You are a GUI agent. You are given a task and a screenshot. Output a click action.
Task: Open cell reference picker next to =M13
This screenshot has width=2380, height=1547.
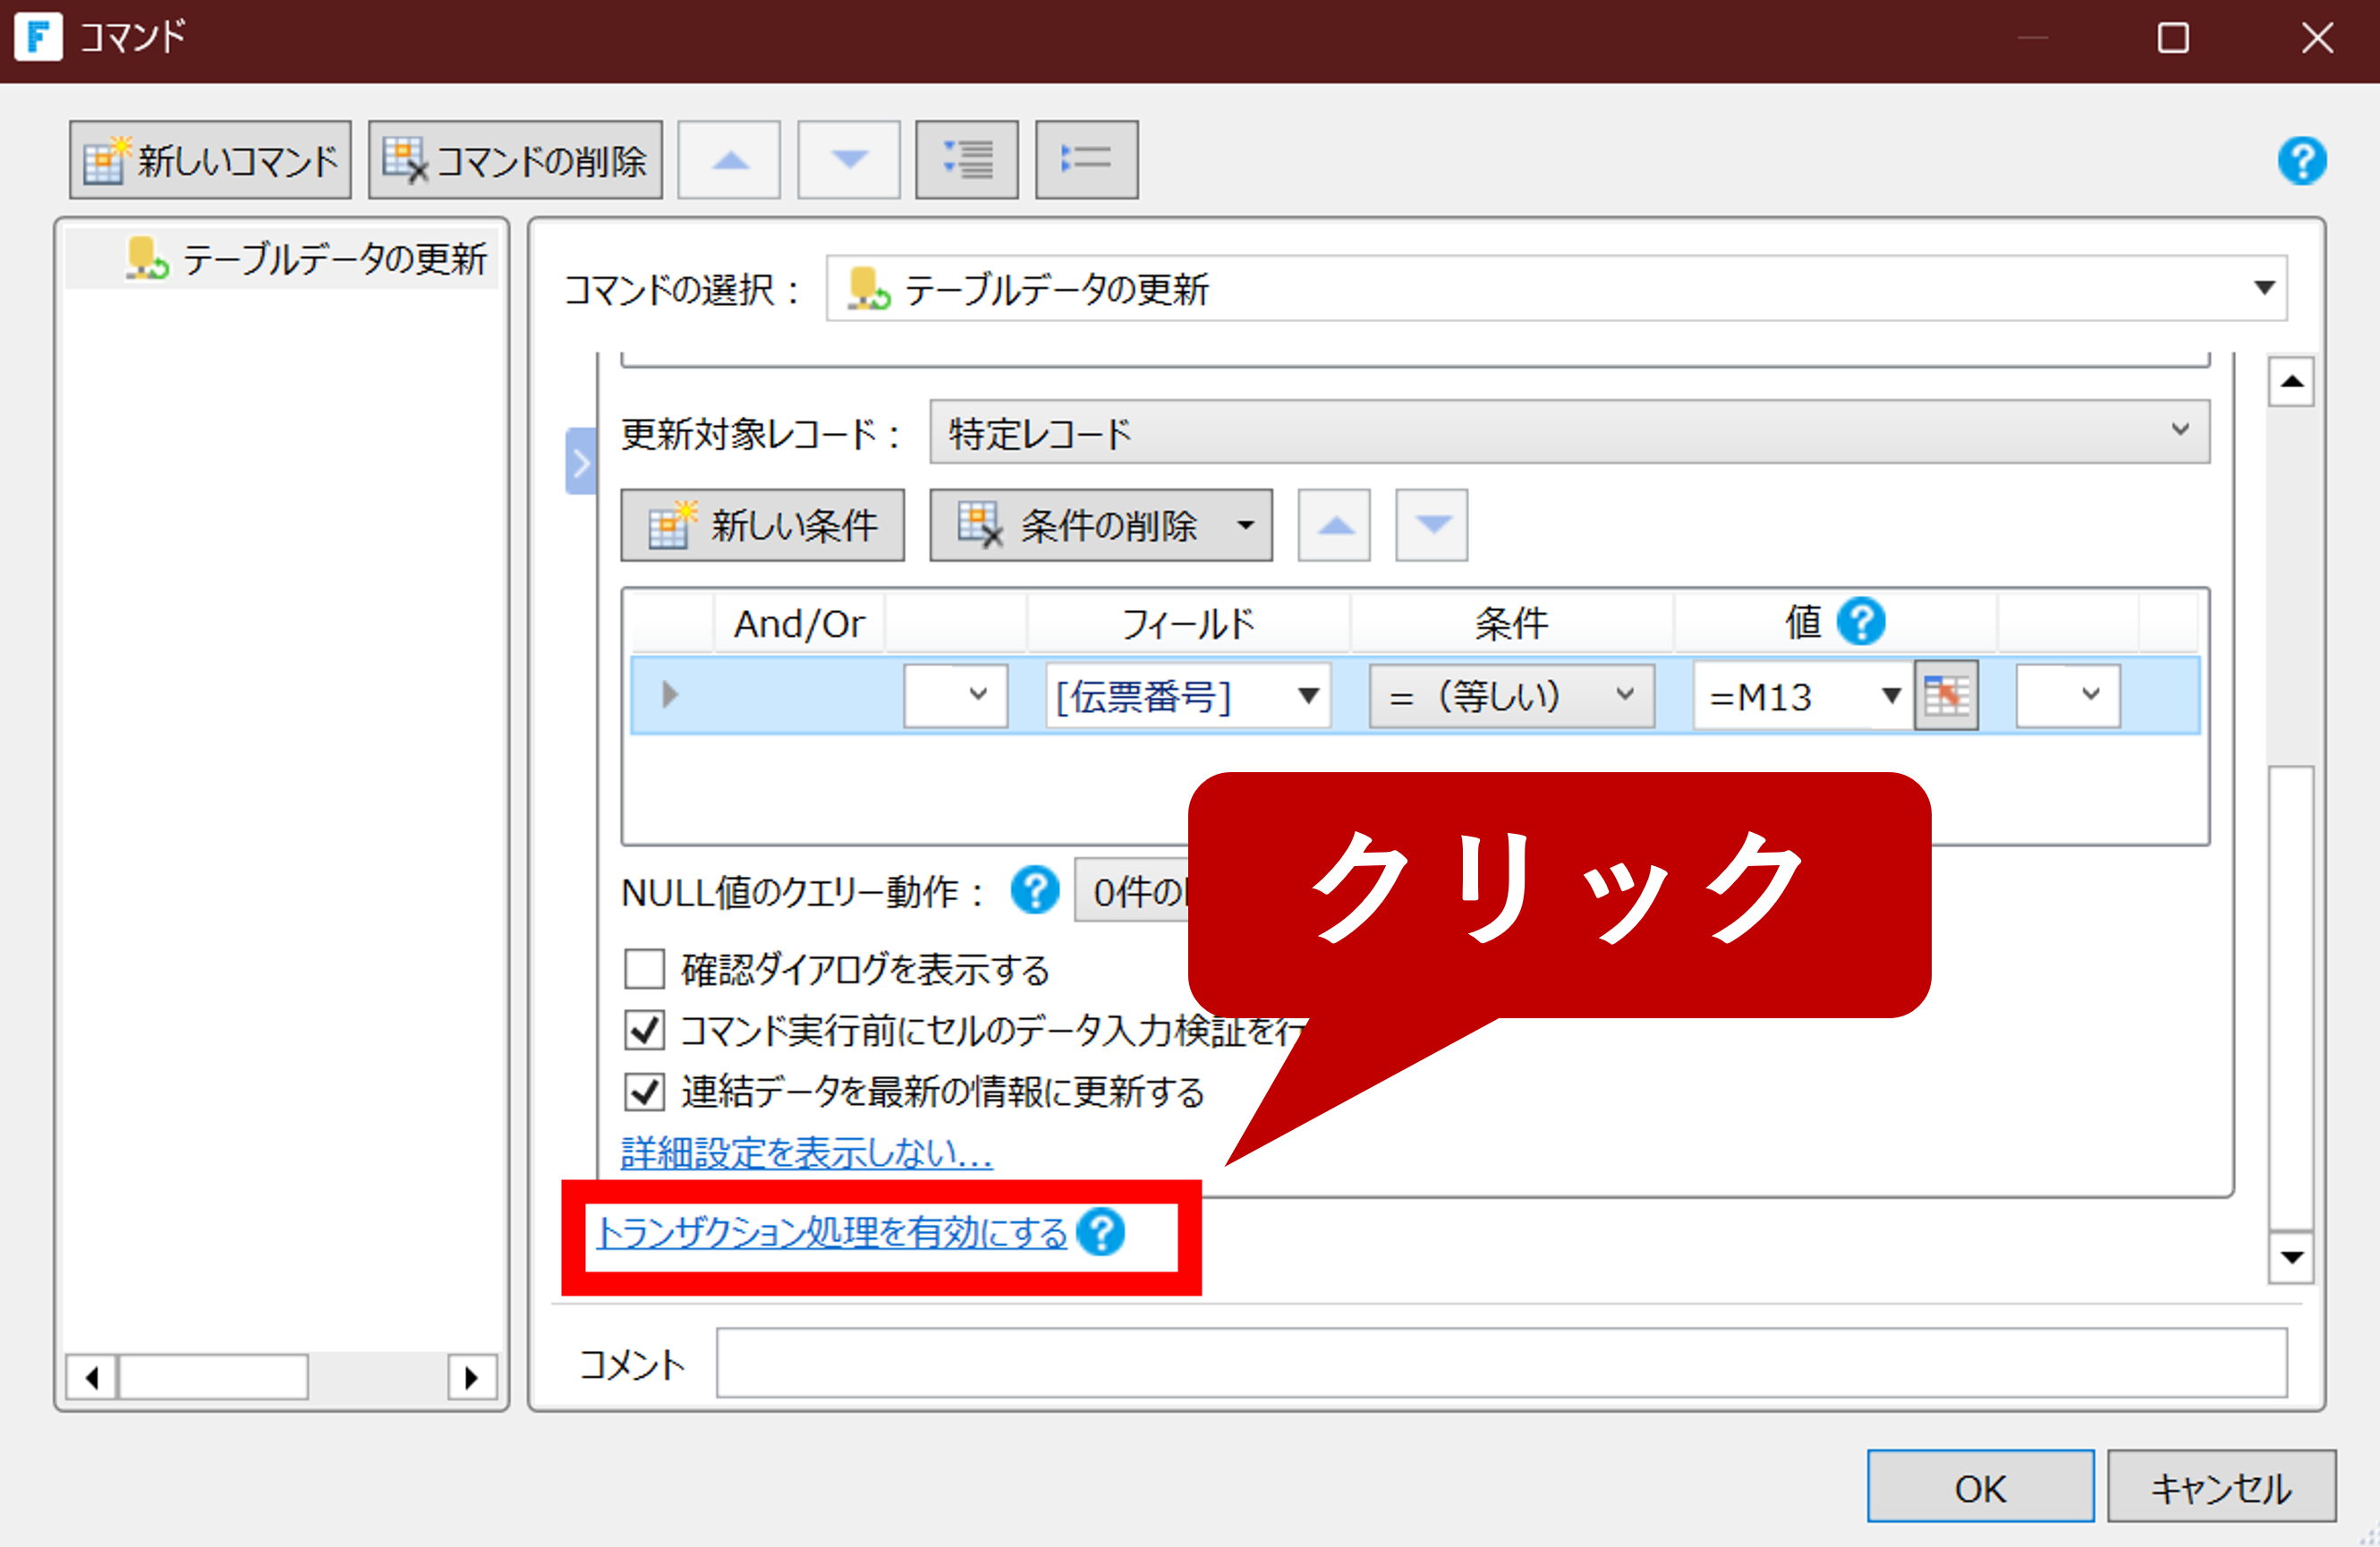[1945, 696]
